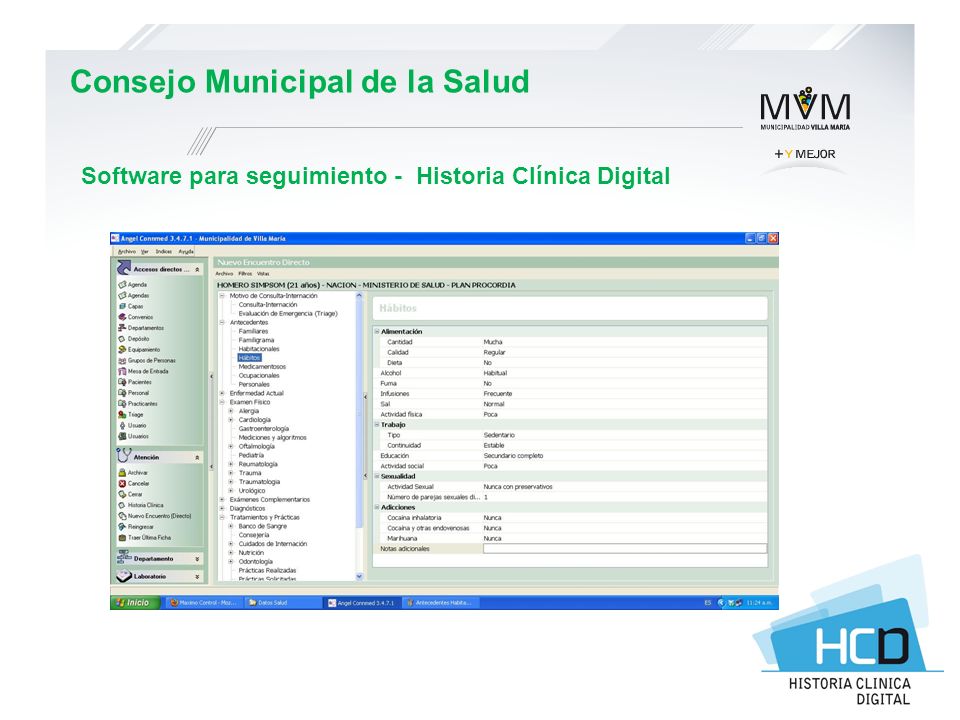Screen dimensions: 960x720
Task: Collapse the Trabajo property group
Action: tap(377, 424)
